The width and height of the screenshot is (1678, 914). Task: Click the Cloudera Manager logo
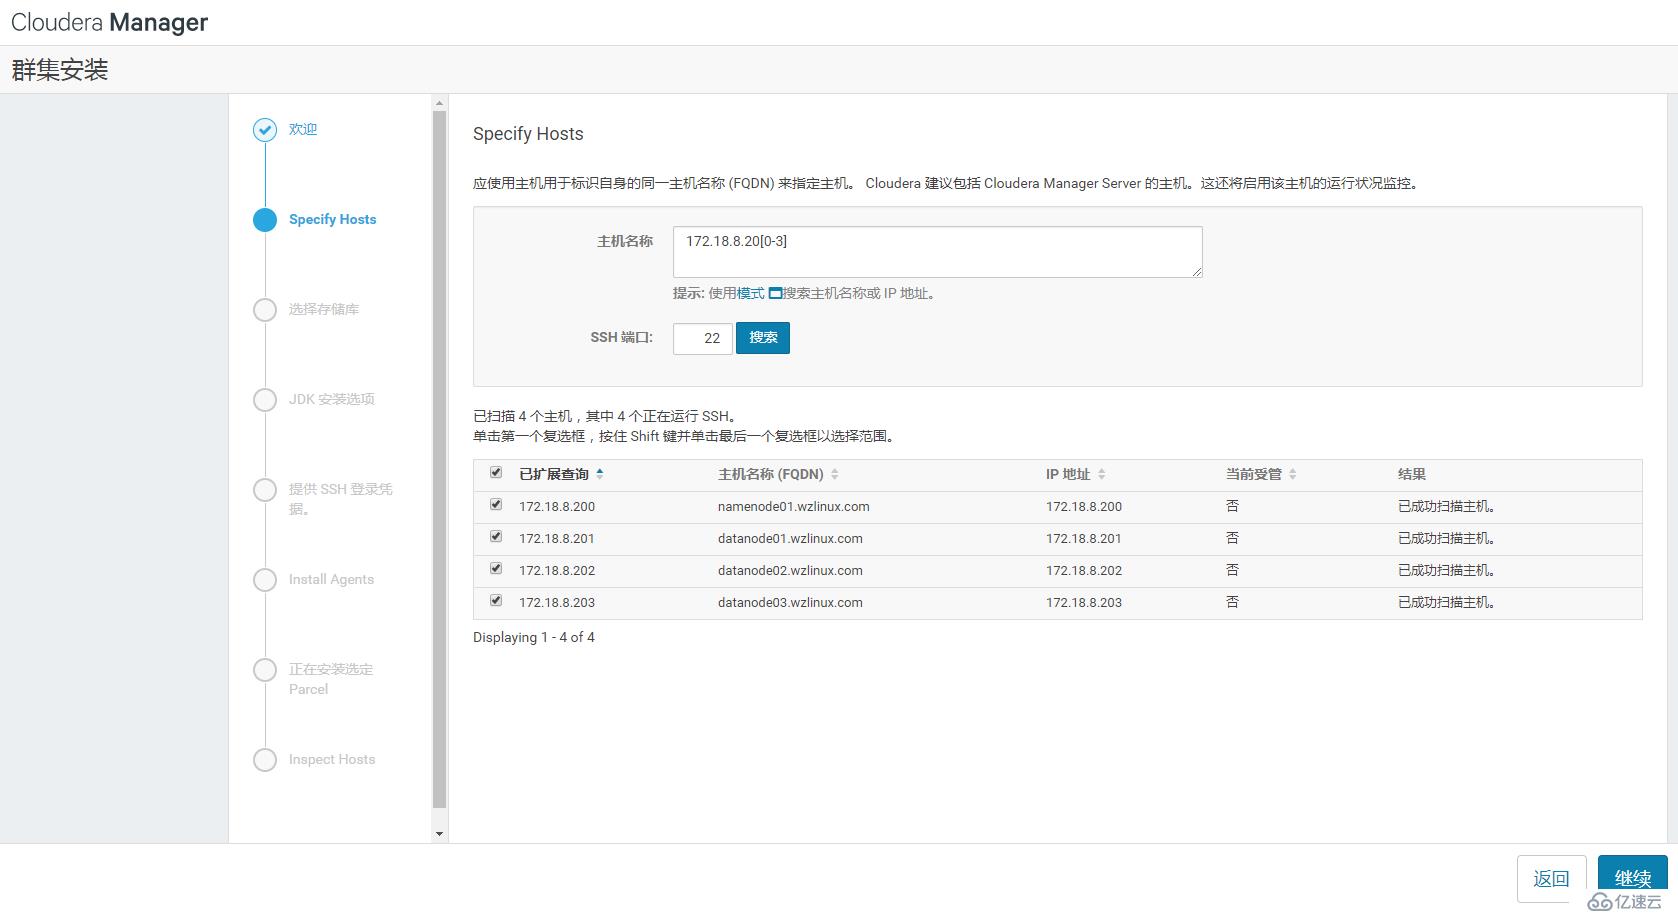point(109,22)
